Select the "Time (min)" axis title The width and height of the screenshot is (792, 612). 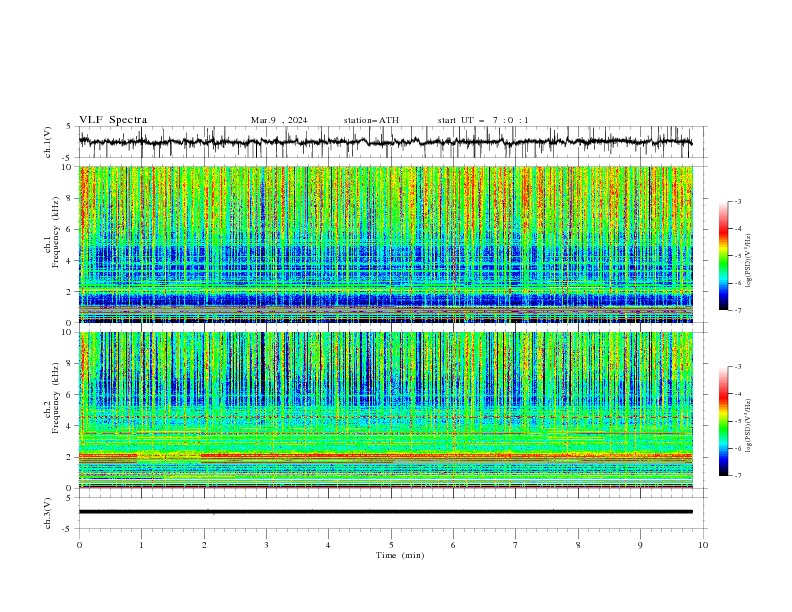400,555
